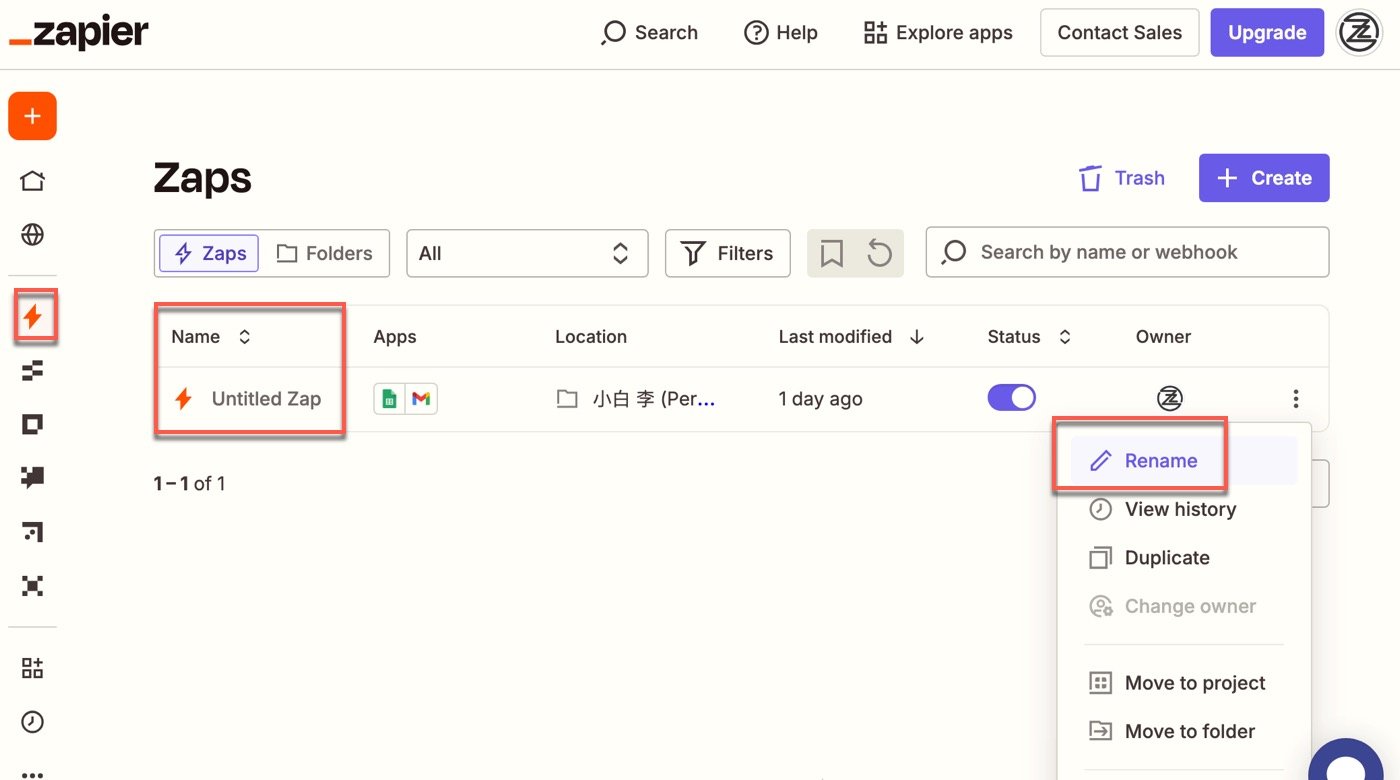Click the orange plus create button in sidebar
1400x780 pixels.
click(x=32, y=116)
